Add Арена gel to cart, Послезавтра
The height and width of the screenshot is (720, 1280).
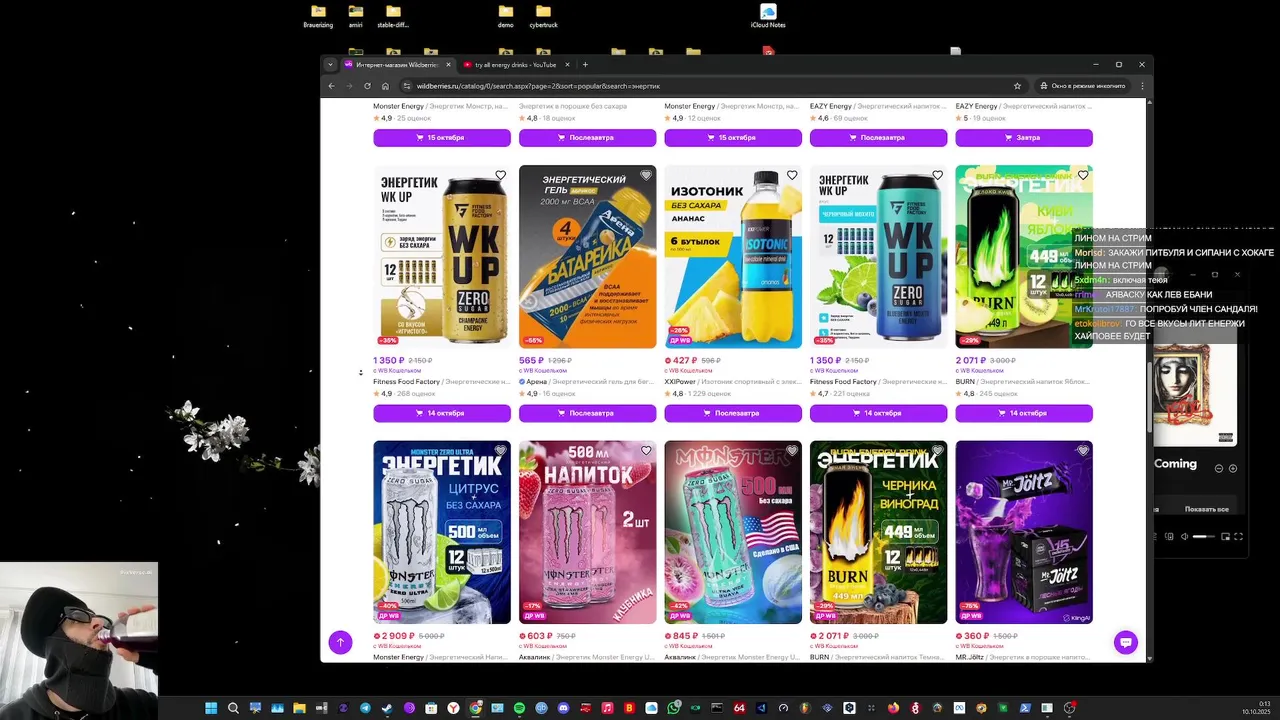coord(587,413)
